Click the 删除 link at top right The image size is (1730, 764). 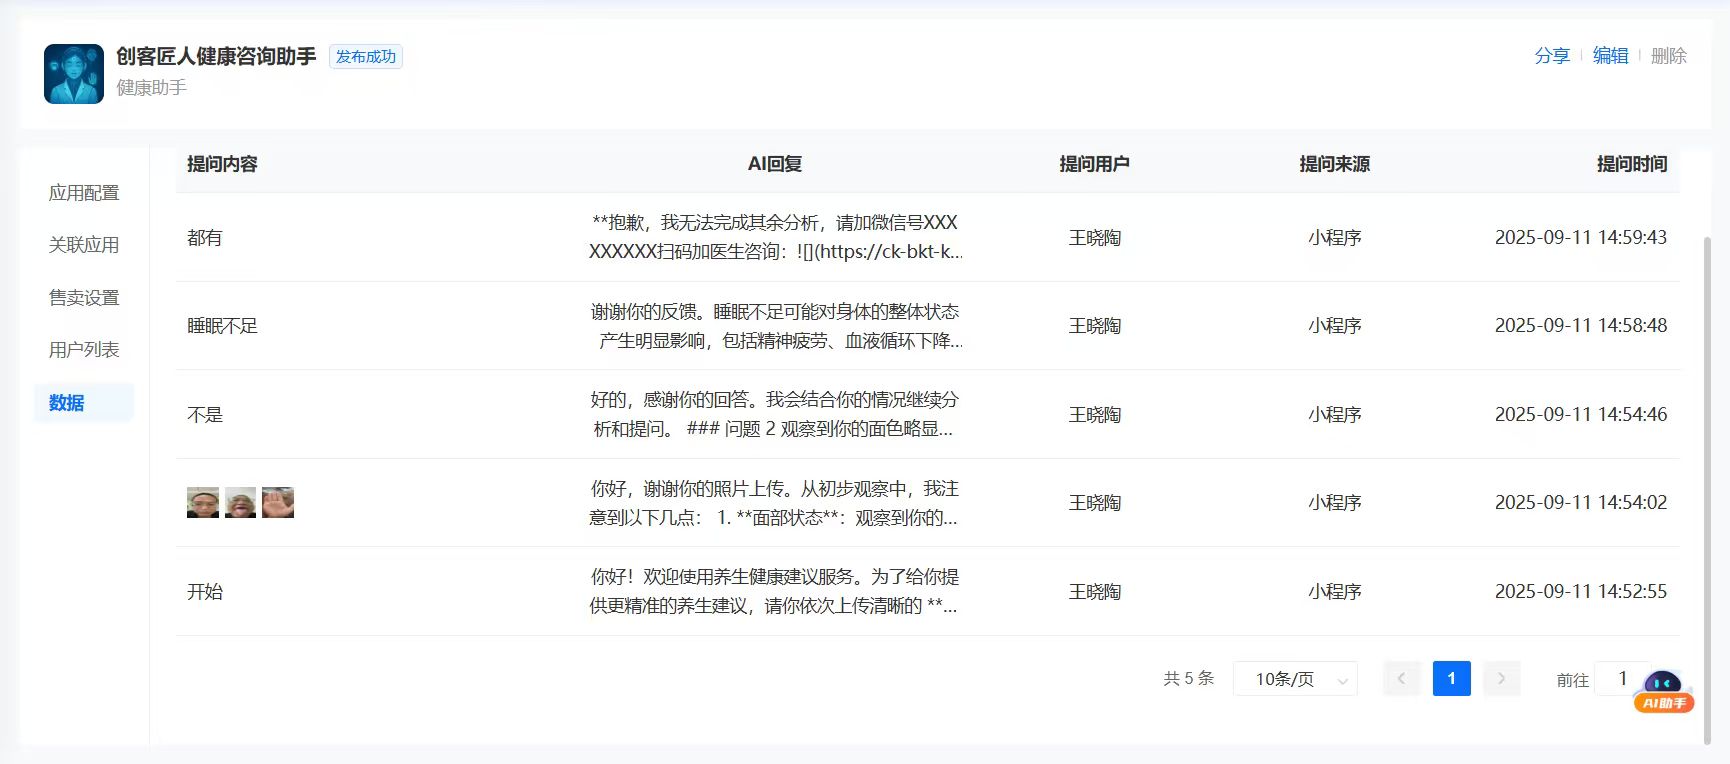(1668, 56)
